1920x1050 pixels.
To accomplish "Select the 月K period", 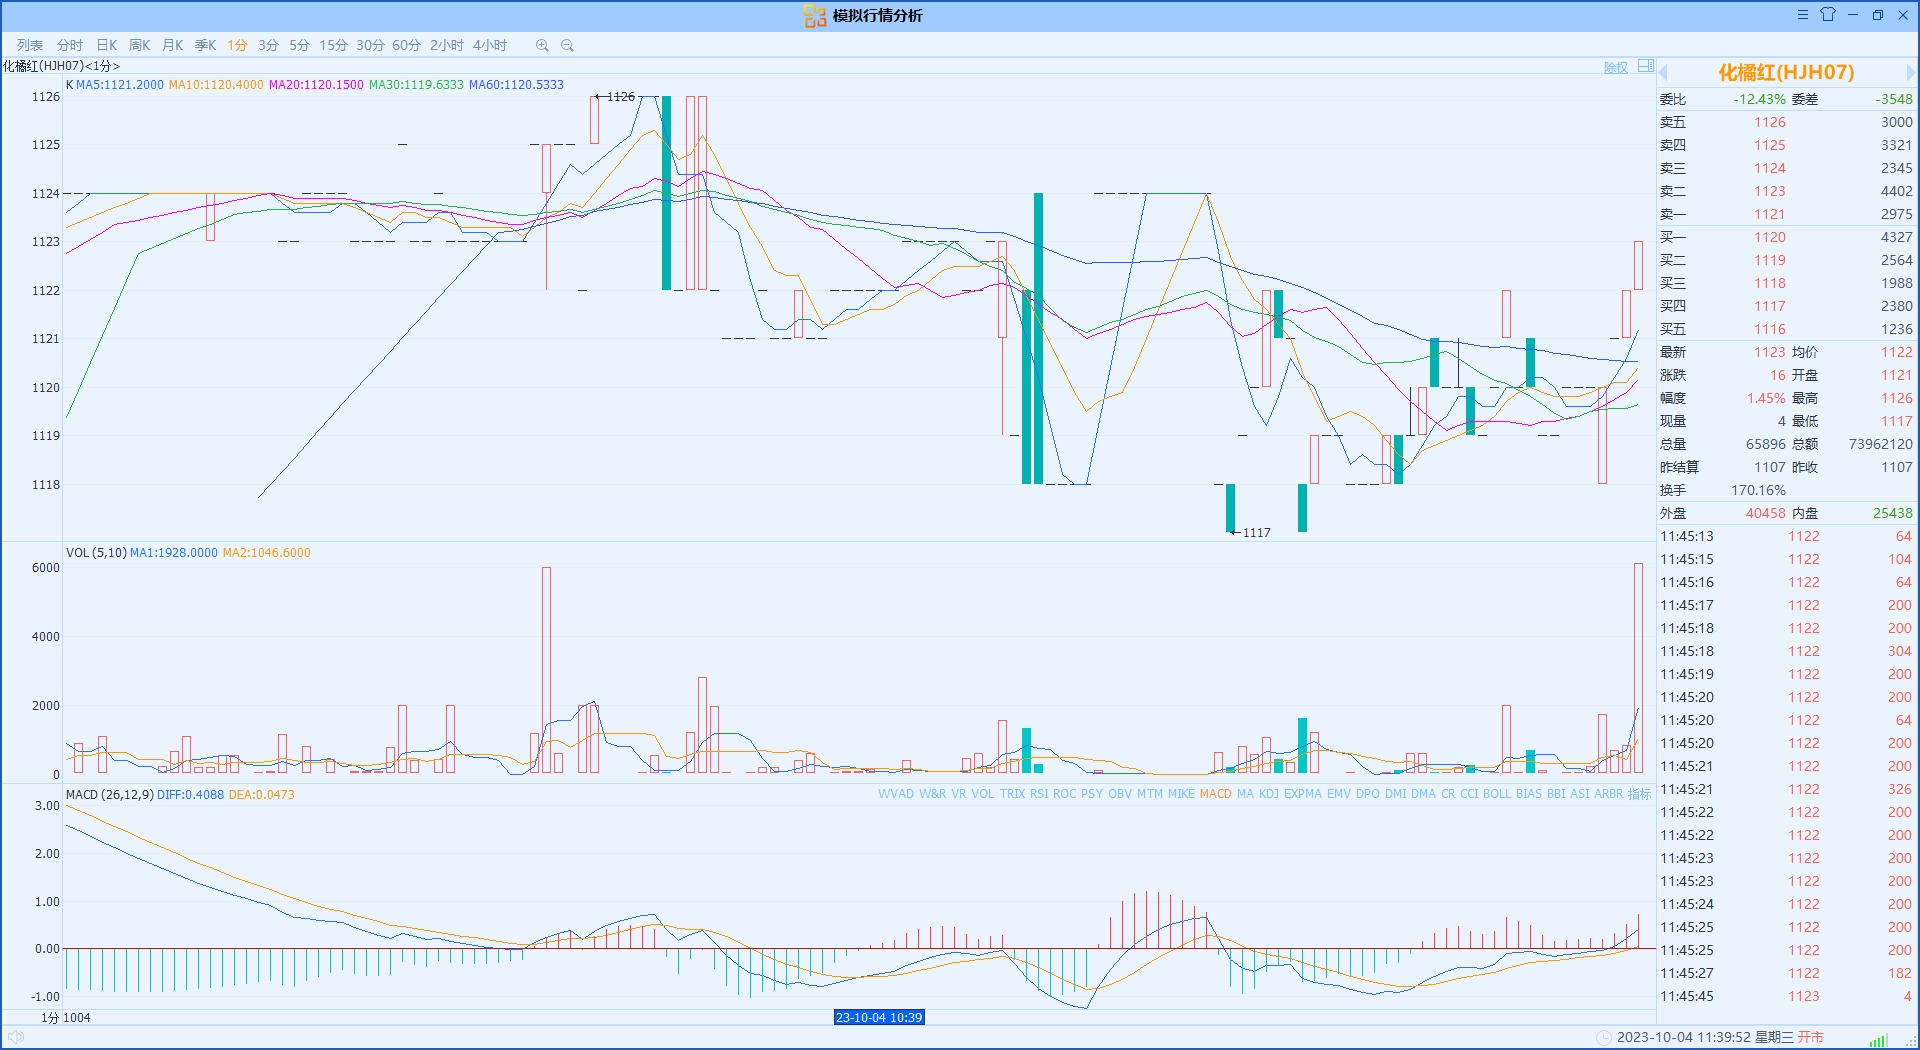I will tap(172, 45).
